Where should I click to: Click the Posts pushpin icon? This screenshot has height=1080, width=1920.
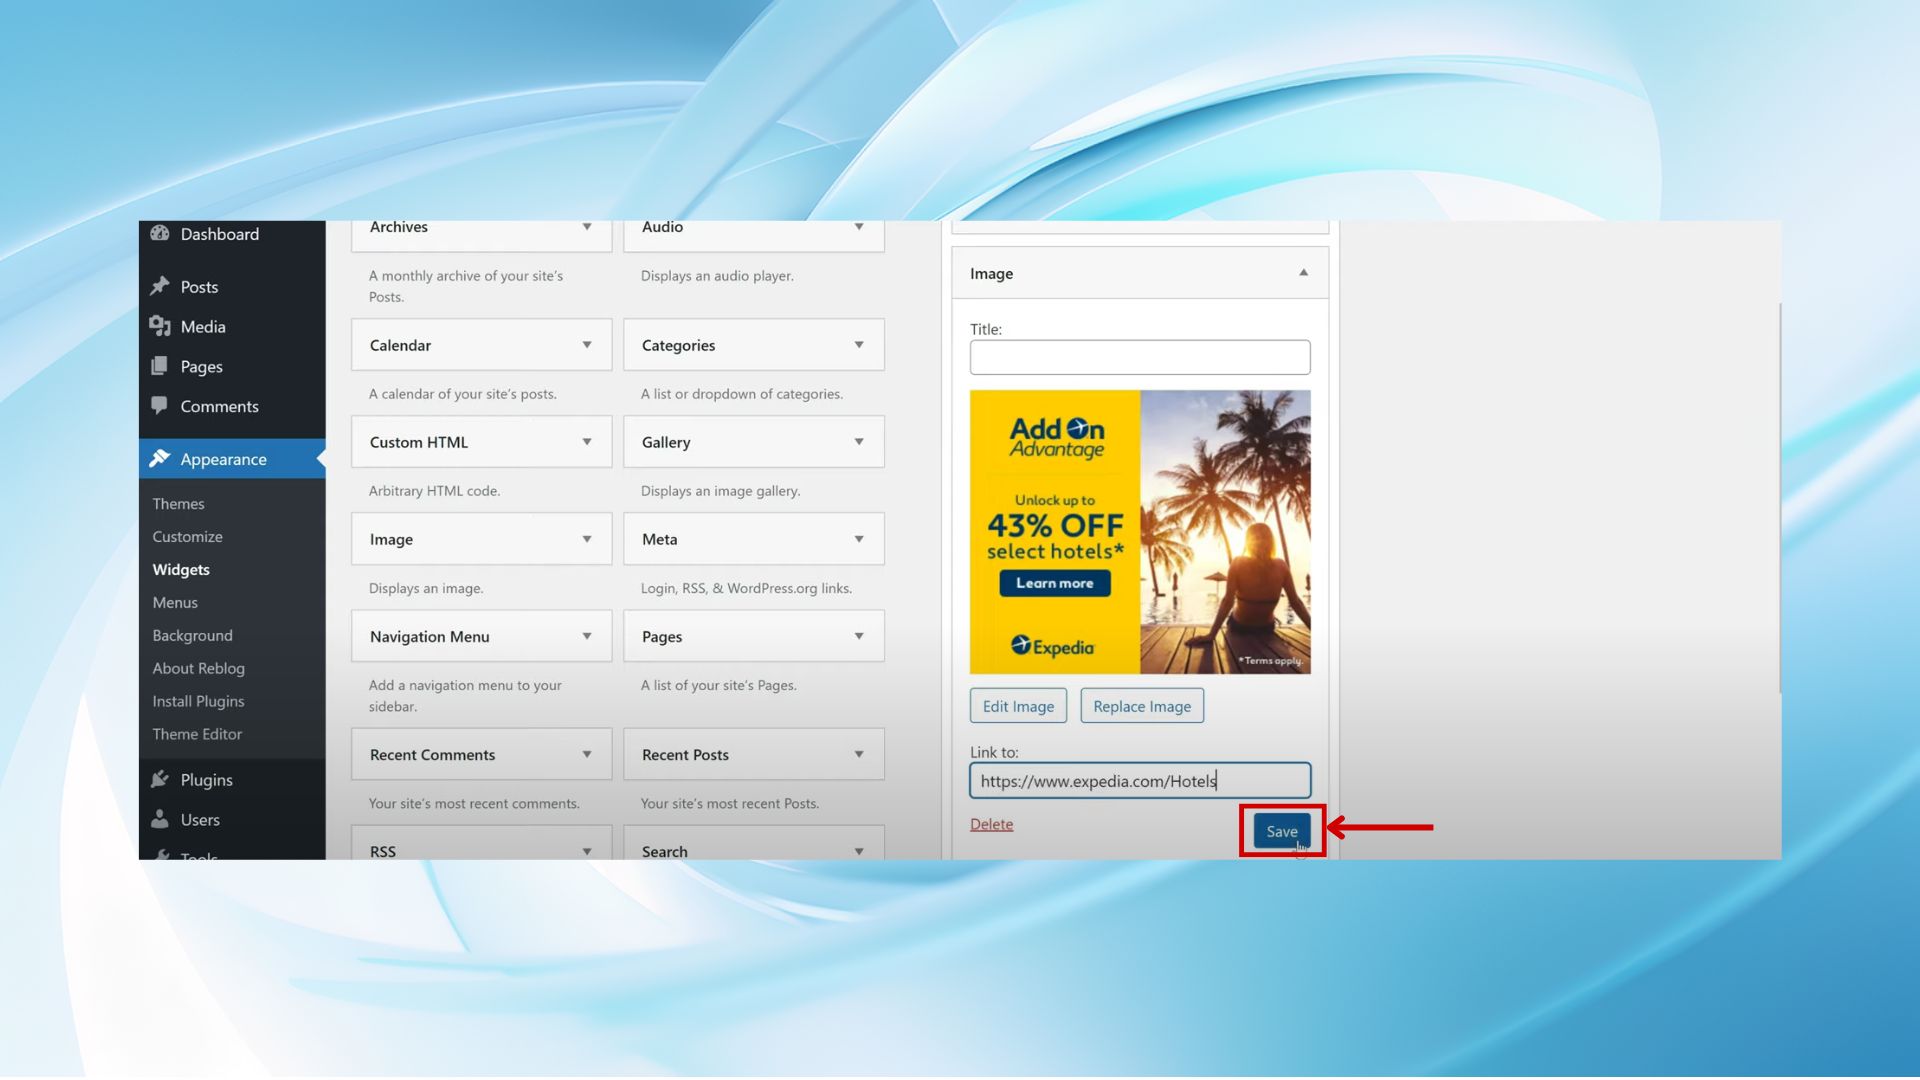tap(160, 286)
